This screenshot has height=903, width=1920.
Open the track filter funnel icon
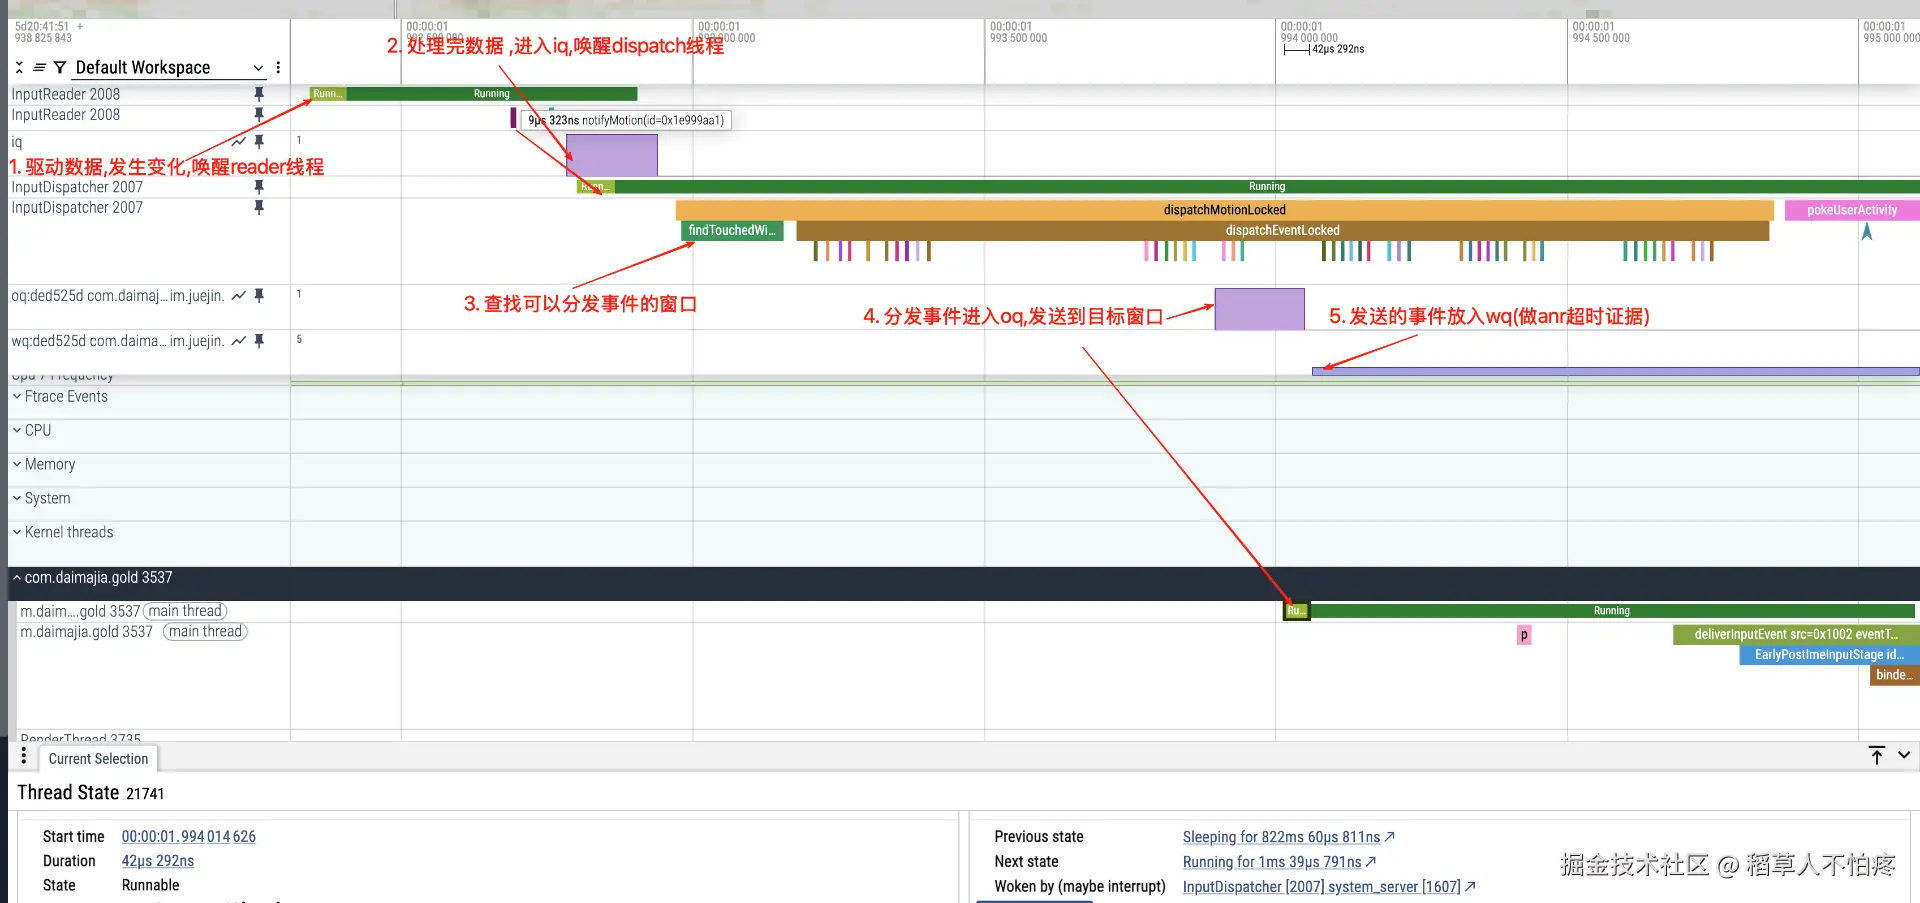tap(60, 67)
